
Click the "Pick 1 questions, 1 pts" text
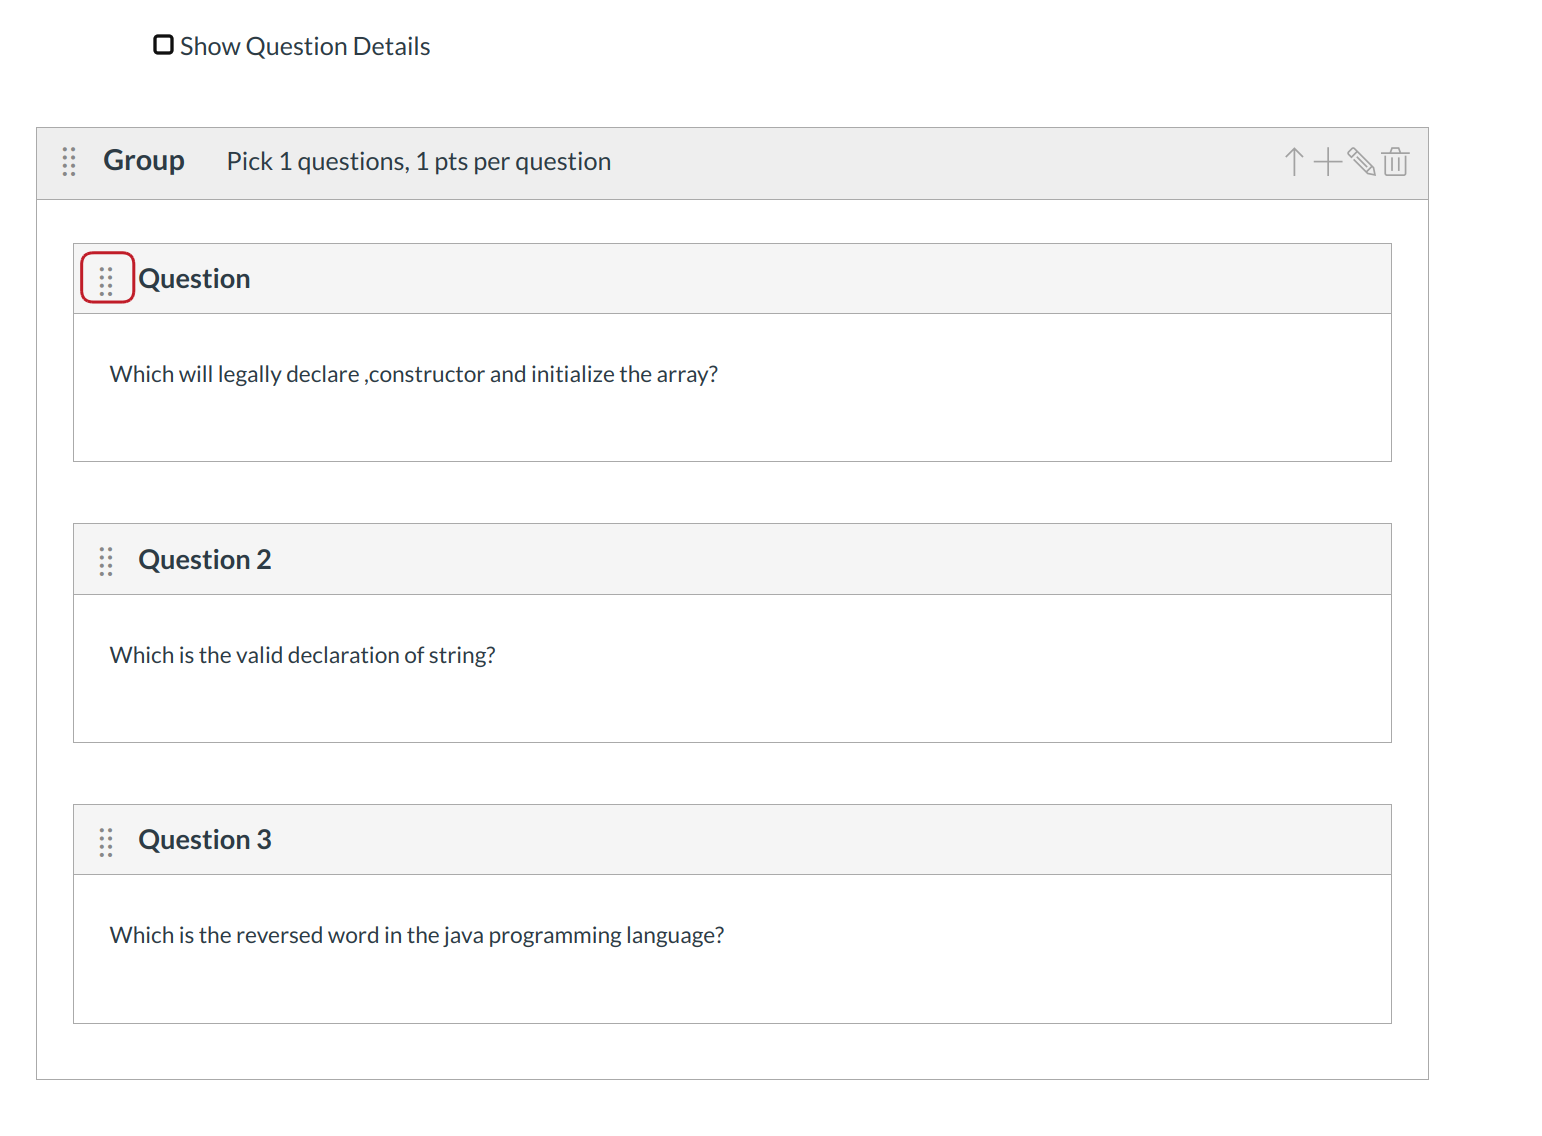[x=418, y=162]
